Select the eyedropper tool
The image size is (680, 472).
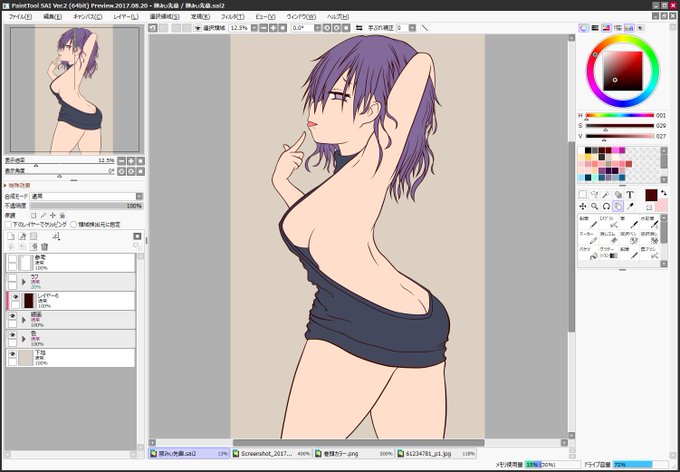coord(630,206)
